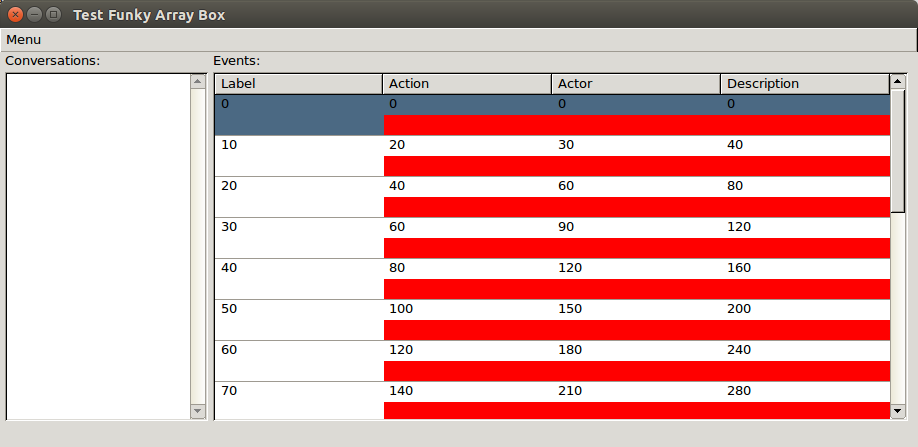Click the conversations list scroll-up arrow
This screenshot has width=918, height=447.
(x=197, y=81)
